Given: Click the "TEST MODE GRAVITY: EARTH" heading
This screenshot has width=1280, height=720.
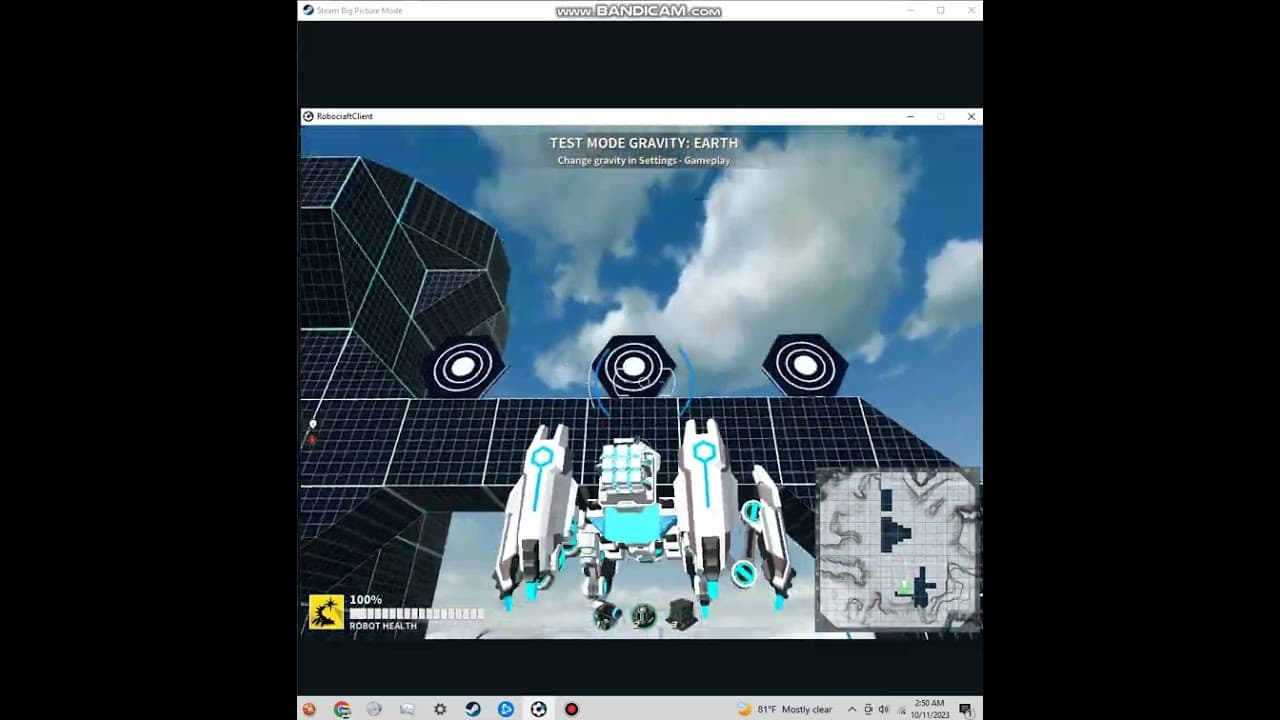Looking at the screenshot, I should pyautogui.click(x=644, y=143).
